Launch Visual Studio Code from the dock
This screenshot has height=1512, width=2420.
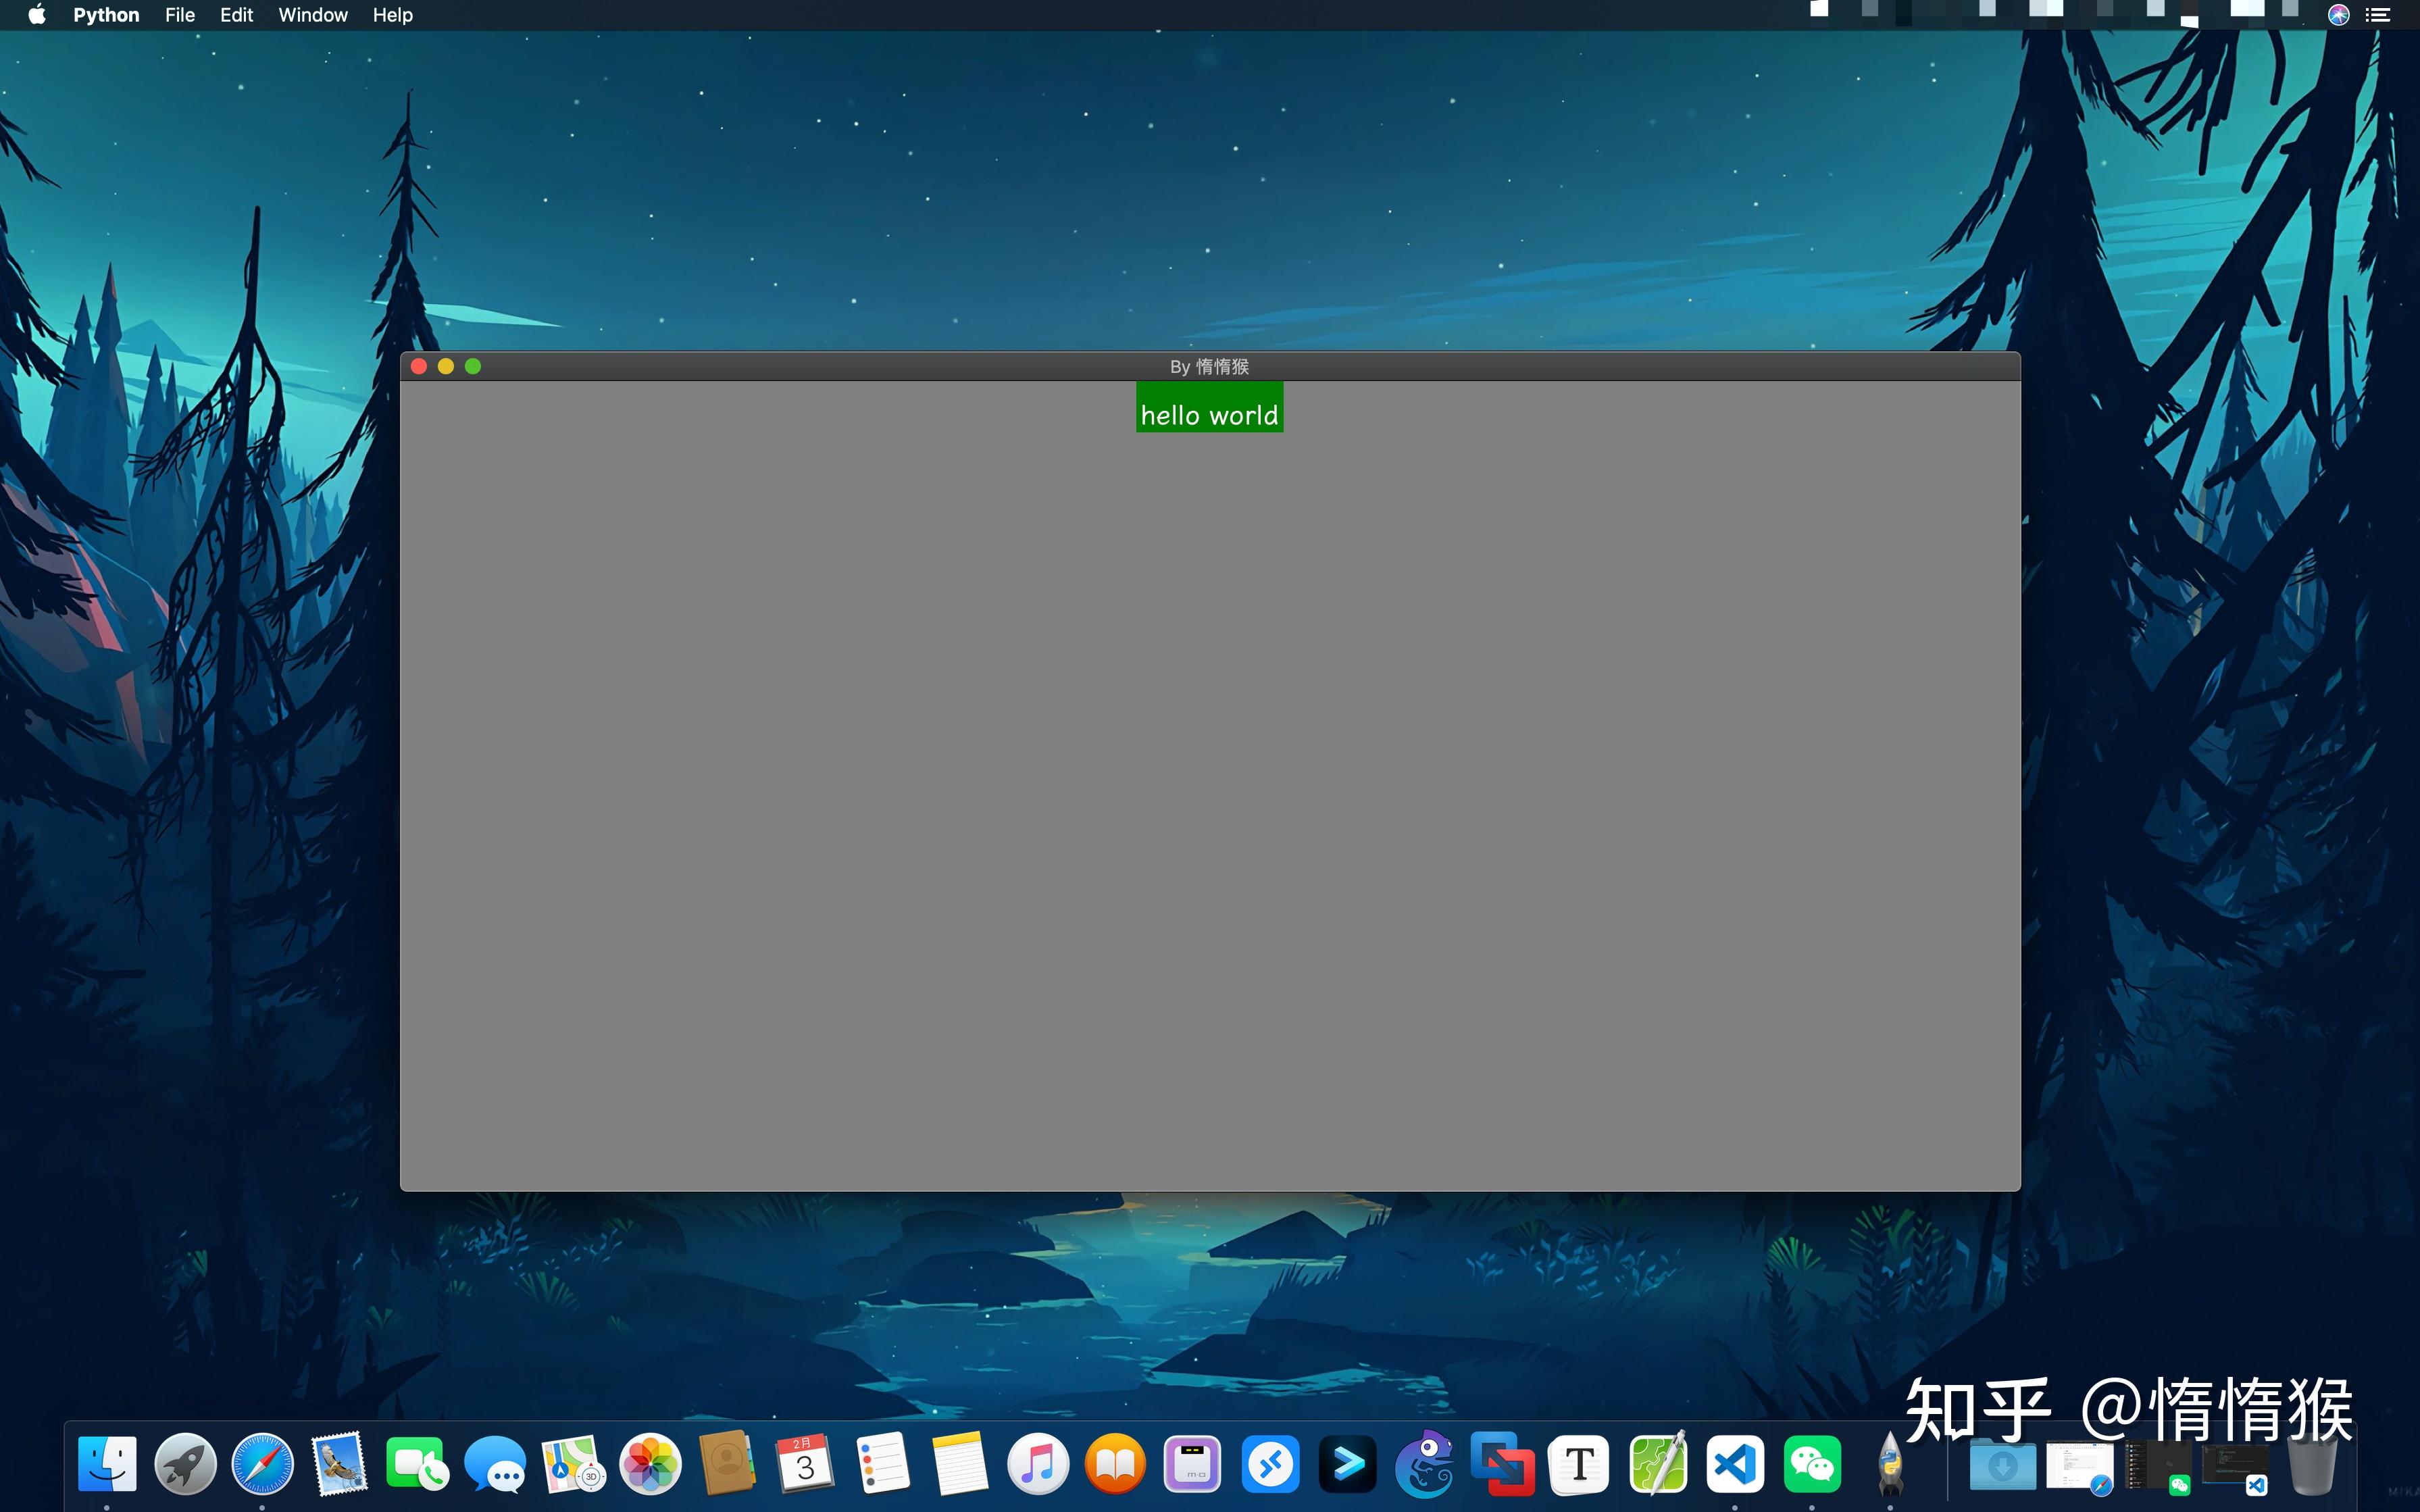tap(1734, 1465)
